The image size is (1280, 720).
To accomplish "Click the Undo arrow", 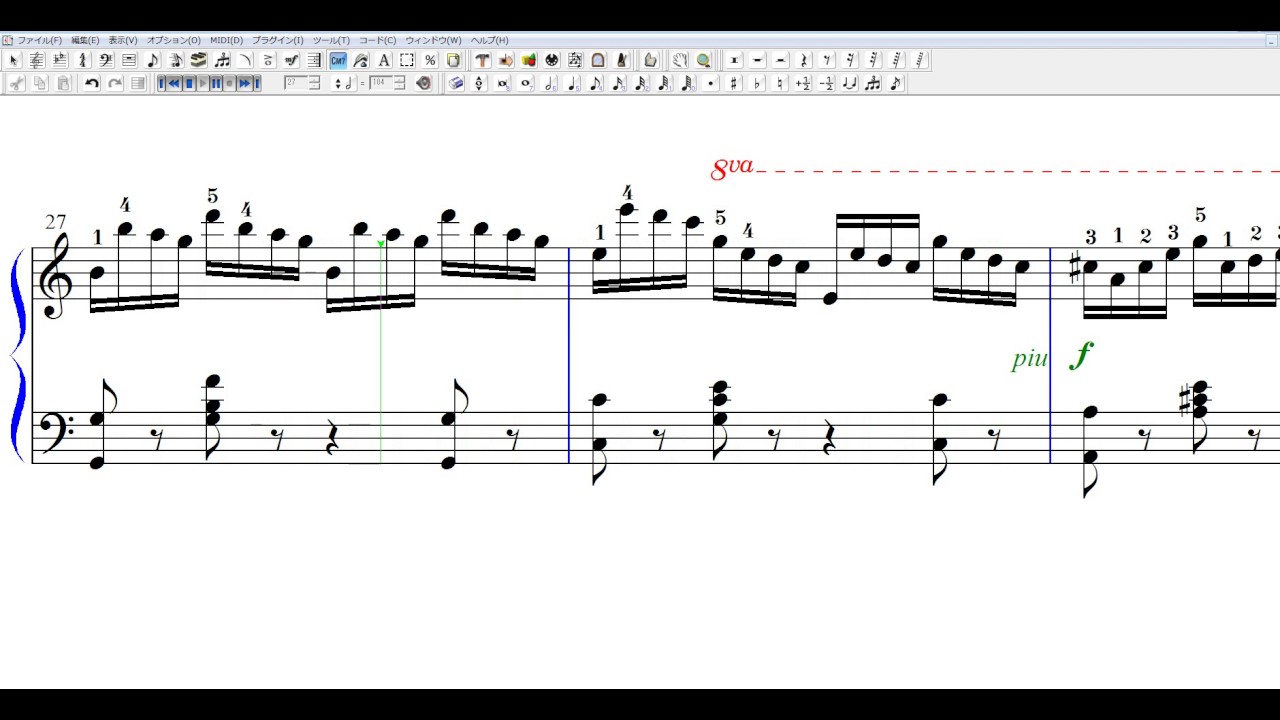I will 91,83.
